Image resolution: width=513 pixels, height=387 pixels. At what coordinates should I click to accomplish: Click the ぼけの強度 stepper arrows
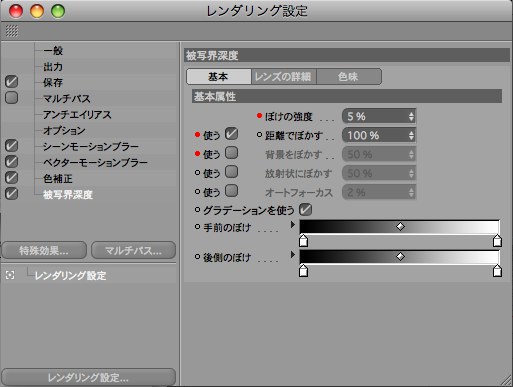tap(411, 116)
